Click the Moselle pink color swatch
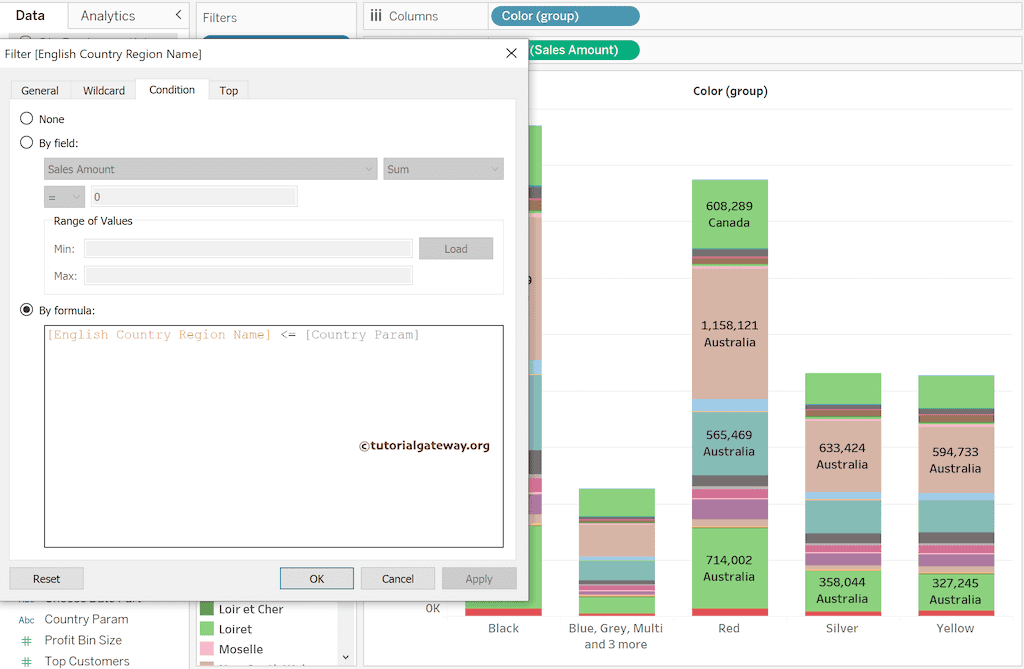The image size is (1024, 669). pyautogui.click(x=207, y=650)
